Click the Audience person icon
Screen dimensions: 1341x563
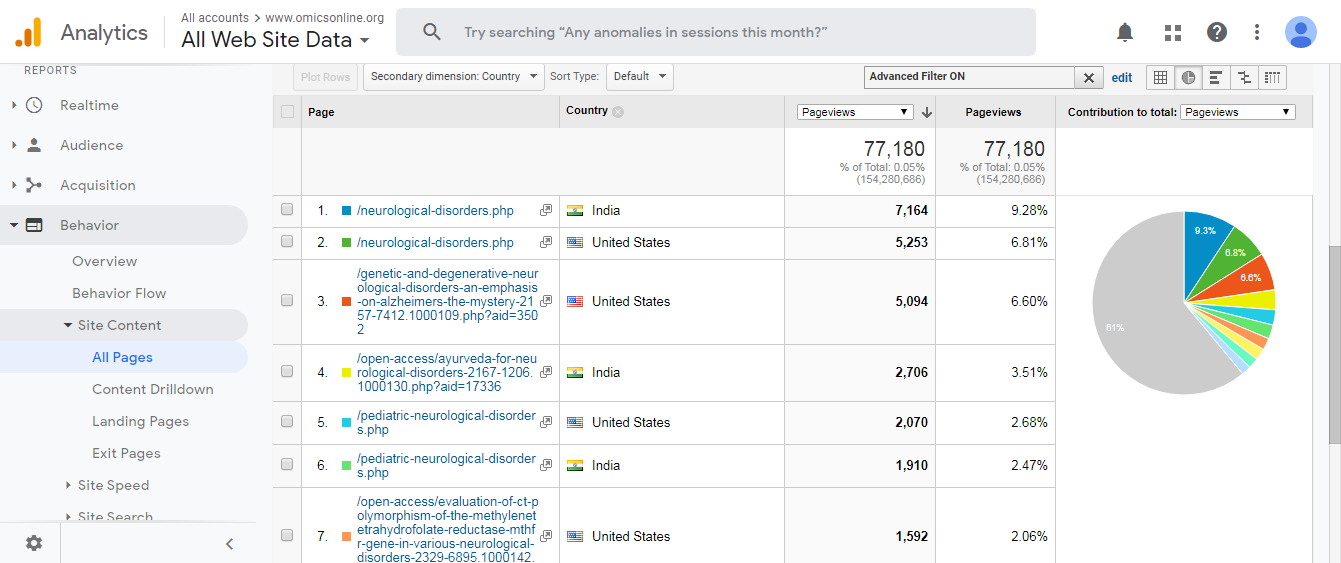coord(34,145)
